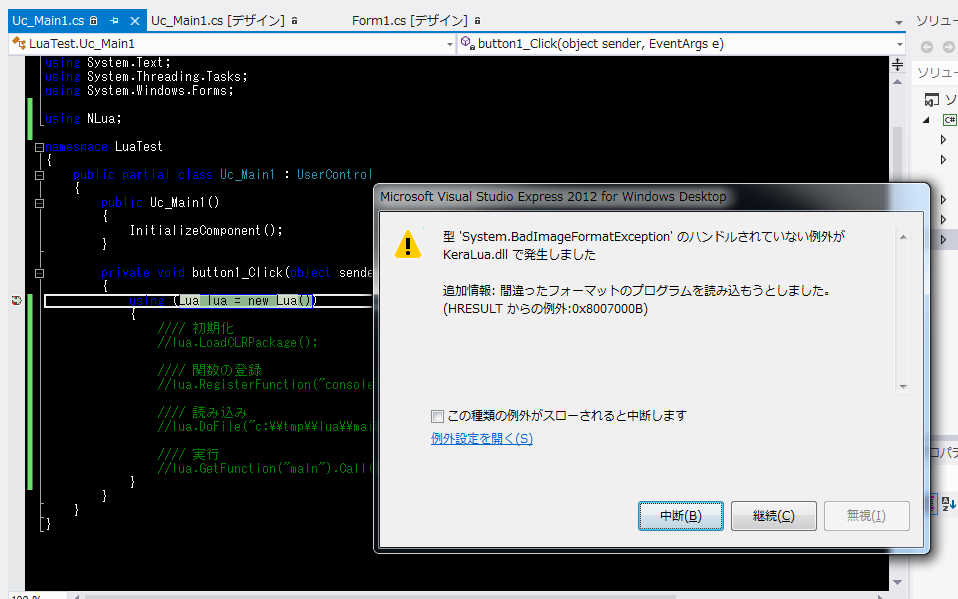Open the button1_Click member dropdown
This screenshot has height=599, width=958.
pos(899,44)
